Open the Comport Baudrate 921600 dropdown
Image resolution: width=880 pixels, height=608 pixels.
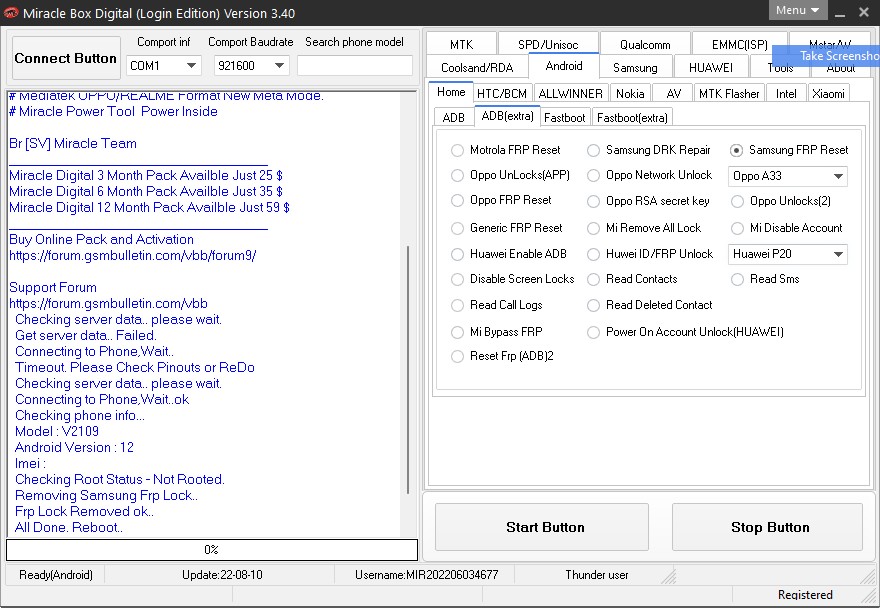click(x=251, y=66)
